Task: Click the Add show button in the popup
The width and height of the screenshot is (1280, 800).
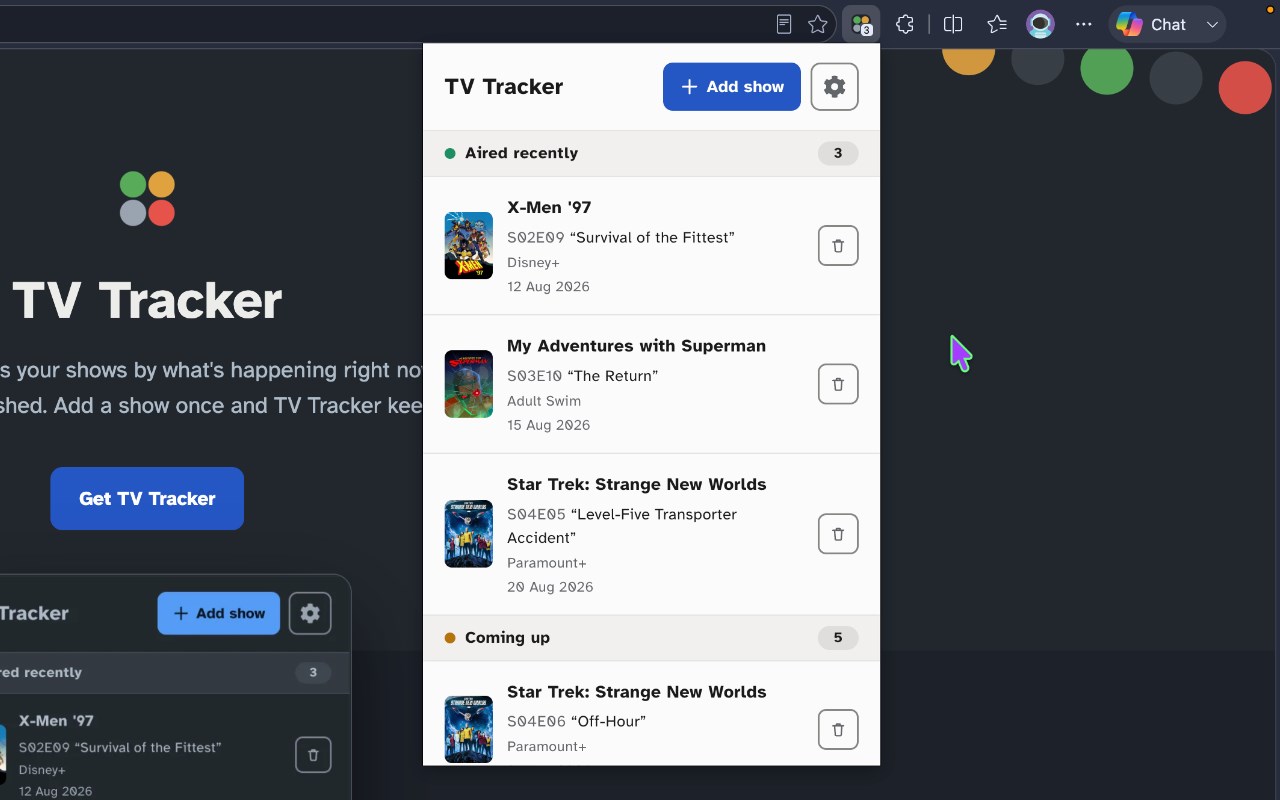Action: [732, 87]
